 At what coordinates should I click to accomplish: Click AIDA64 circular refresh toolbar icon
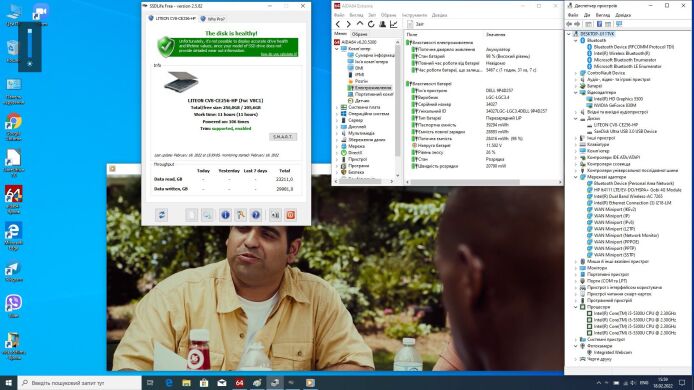pos(371,24)
